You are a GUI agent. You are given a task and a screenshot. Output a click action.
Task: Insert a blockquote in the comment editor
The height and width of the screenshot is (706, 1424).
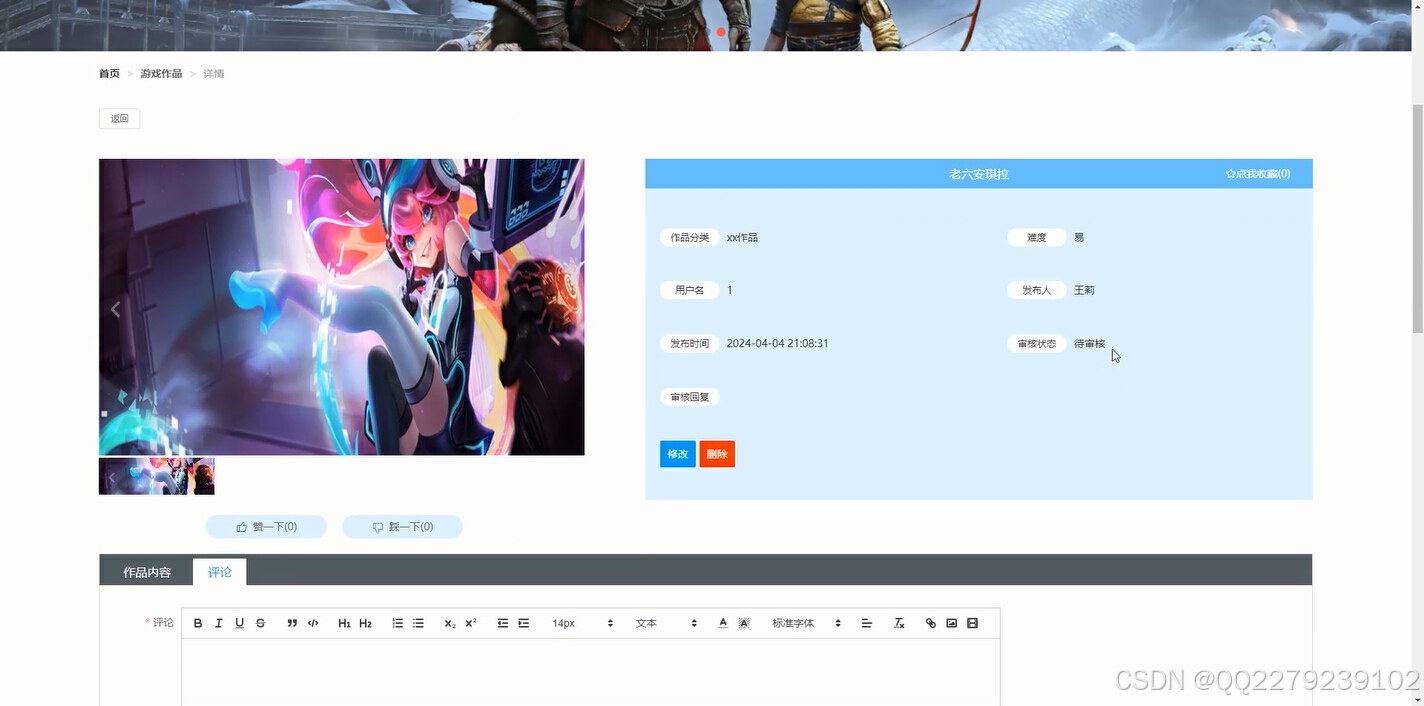(x=292, y=622)
